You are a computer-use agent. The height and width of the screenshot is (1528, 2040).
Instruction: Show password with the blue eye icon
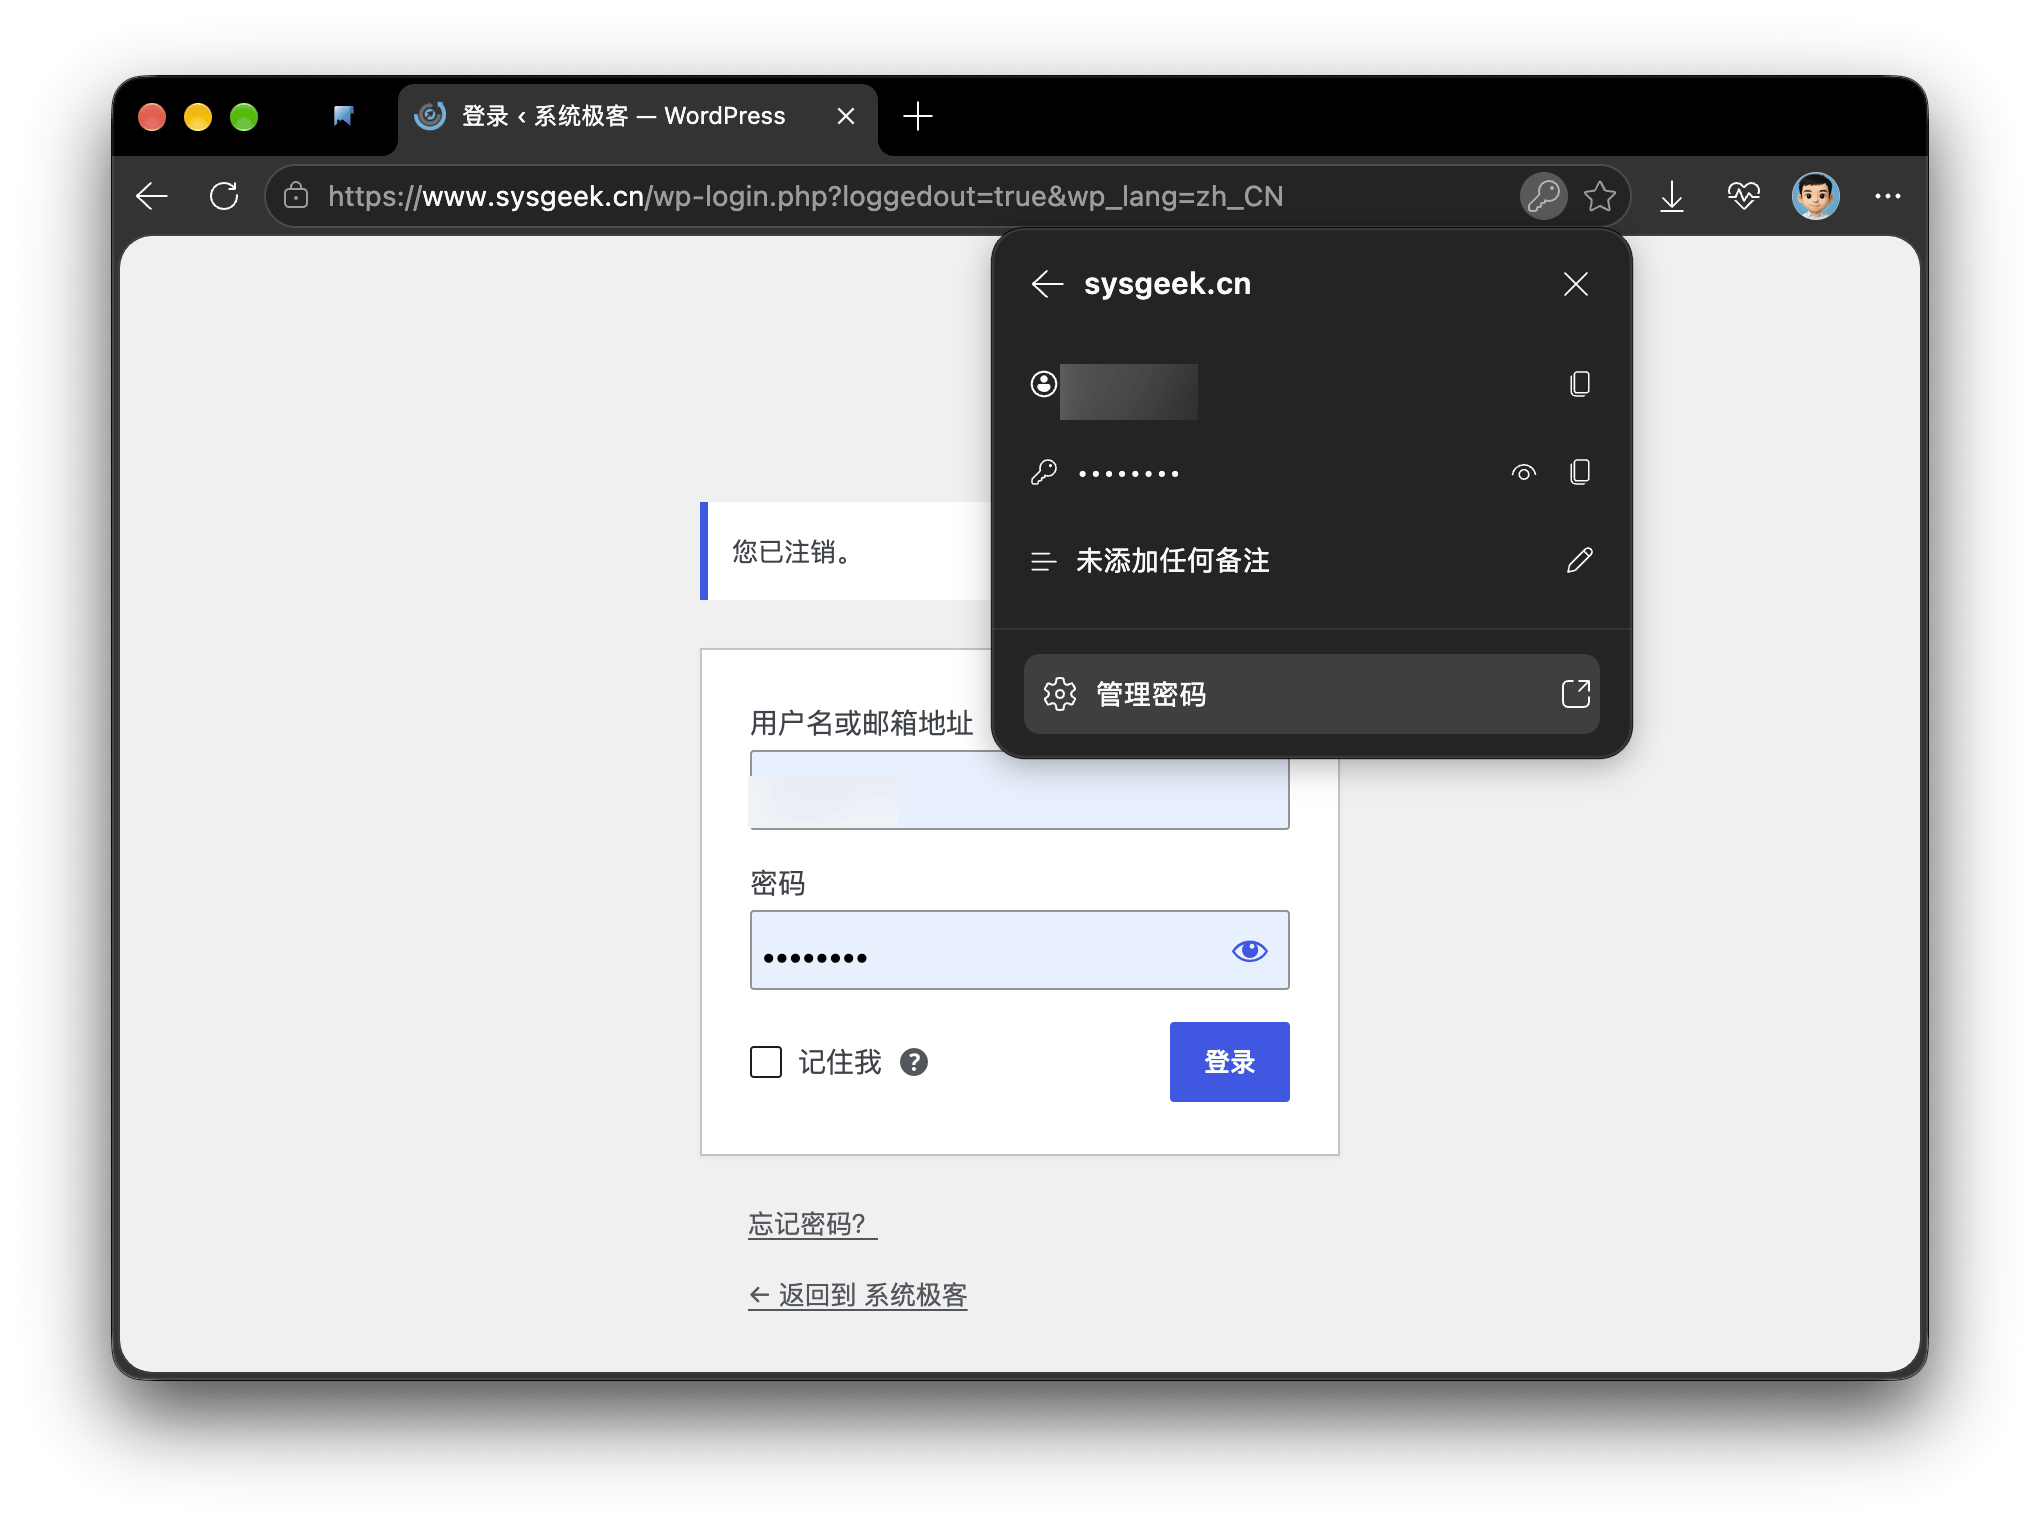1250,951
